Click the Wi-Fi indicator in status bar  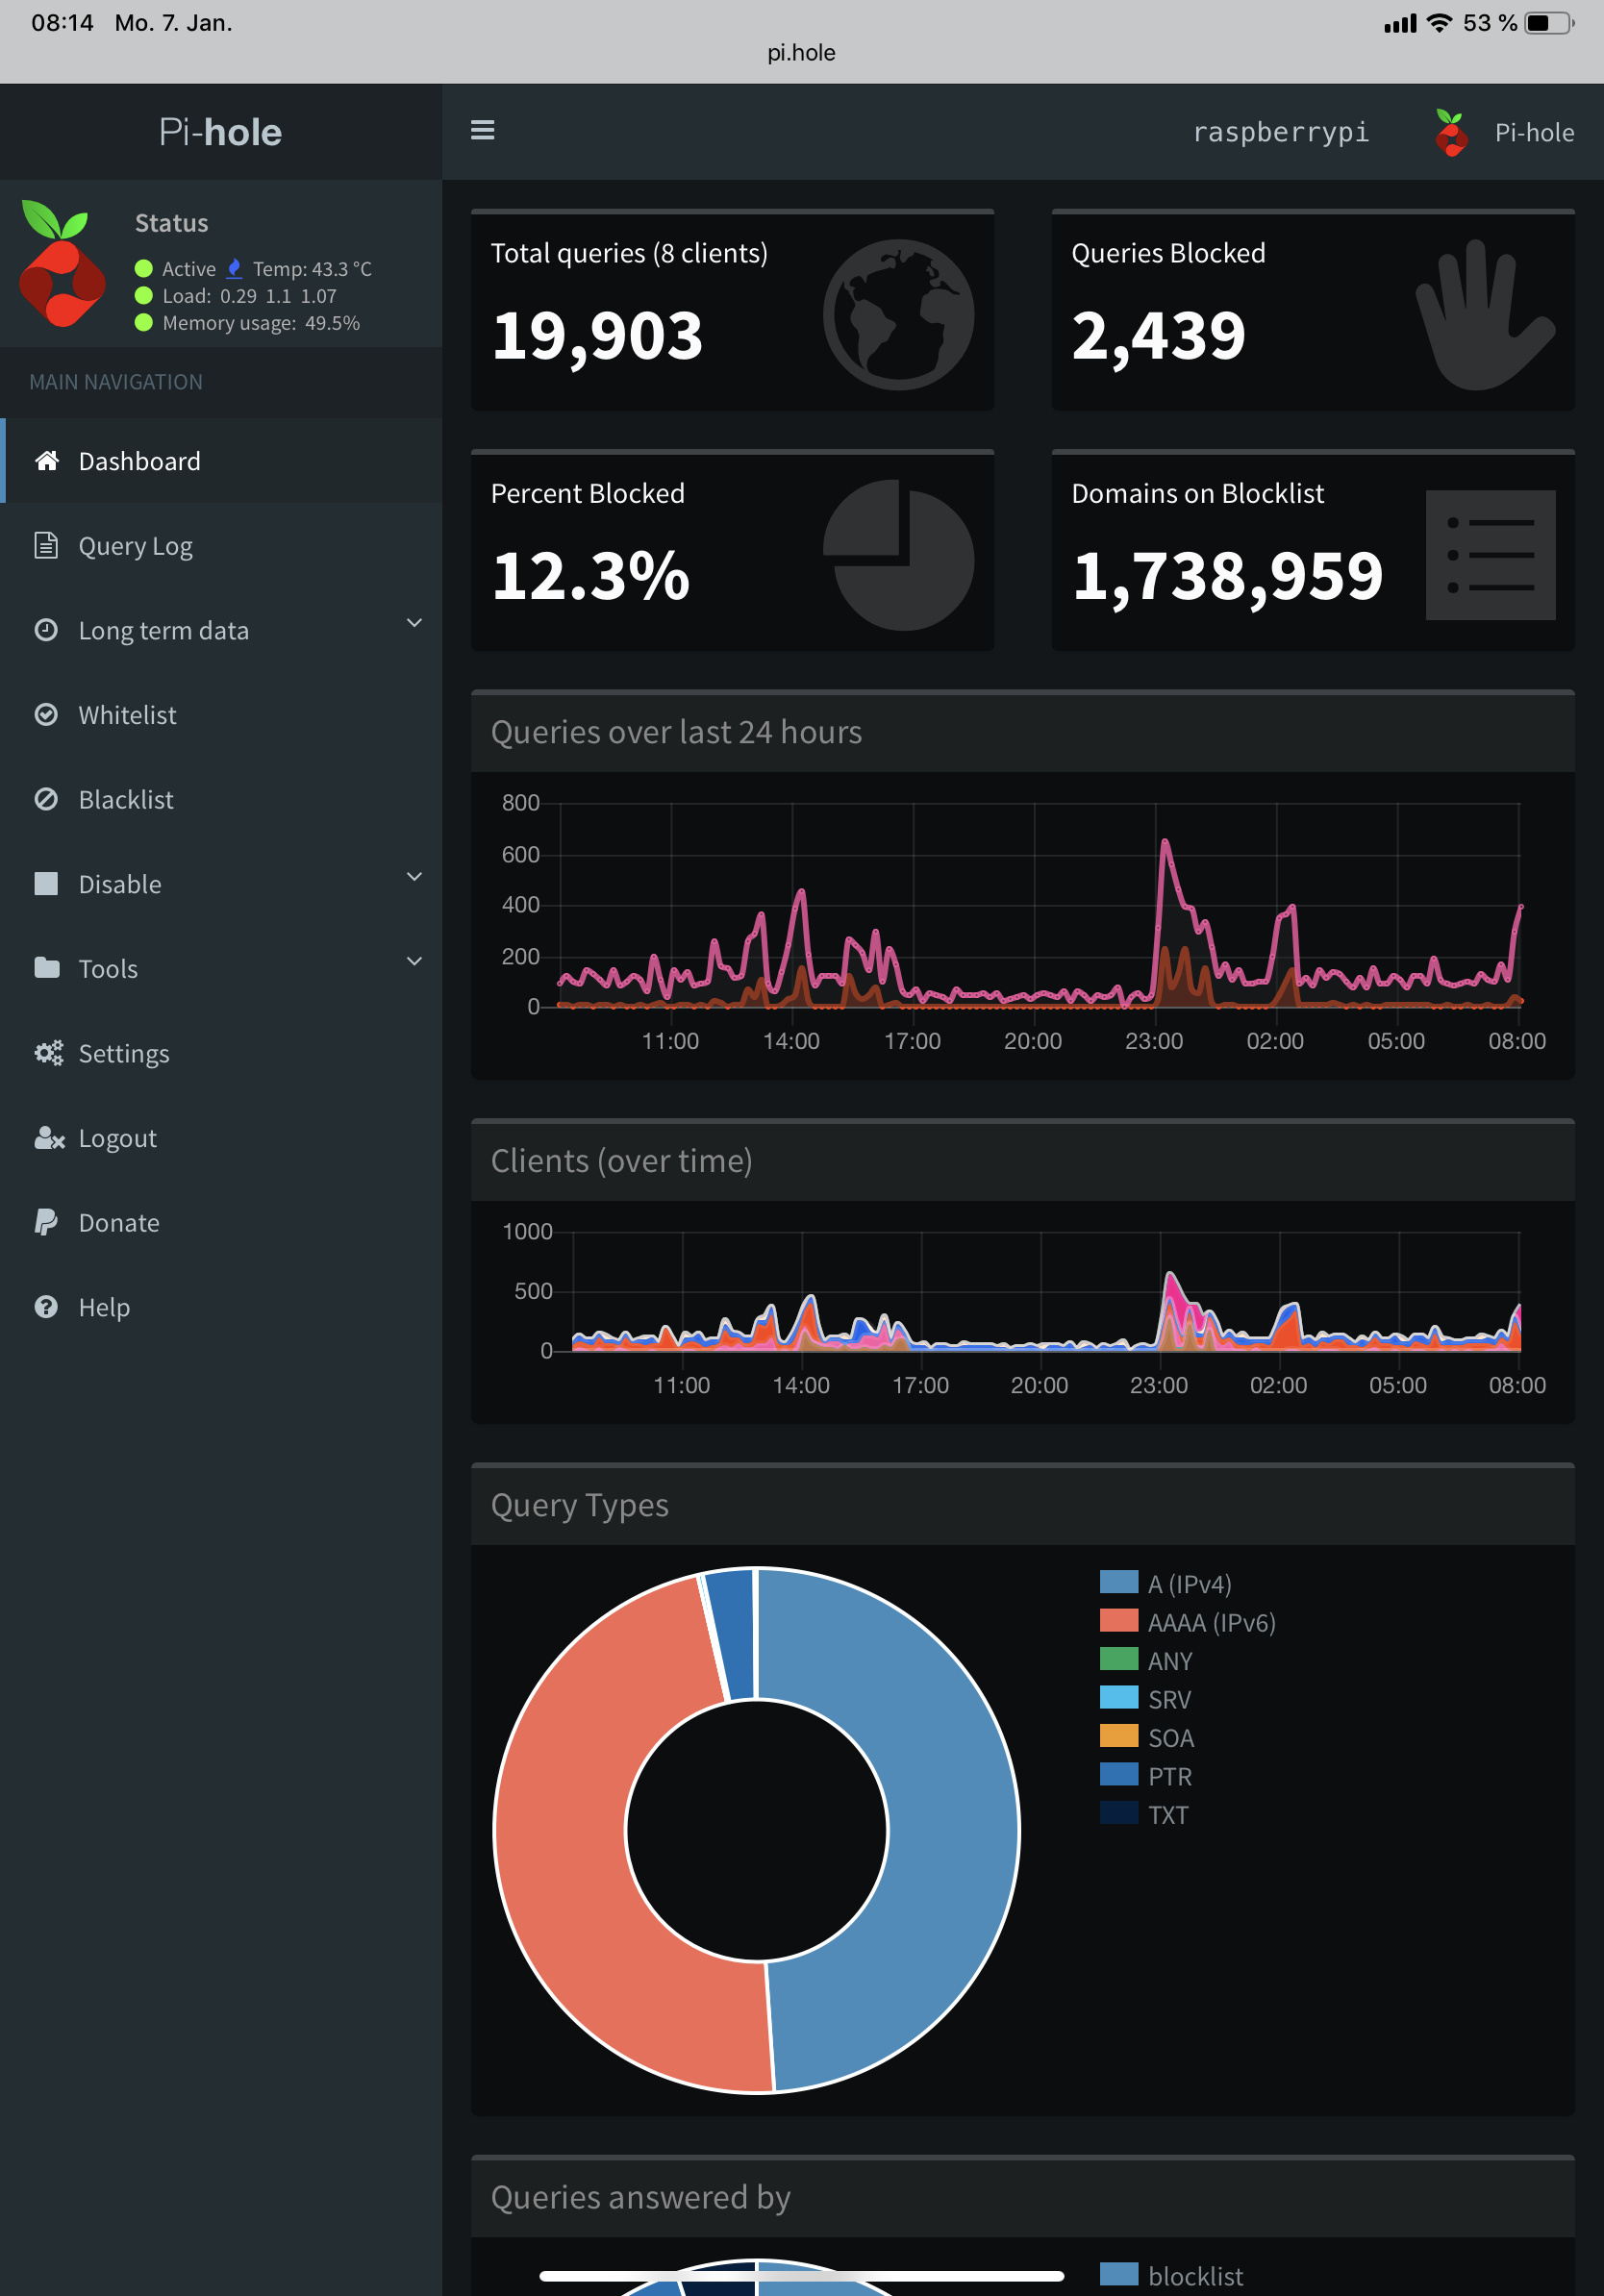(x=1439, y=23)
